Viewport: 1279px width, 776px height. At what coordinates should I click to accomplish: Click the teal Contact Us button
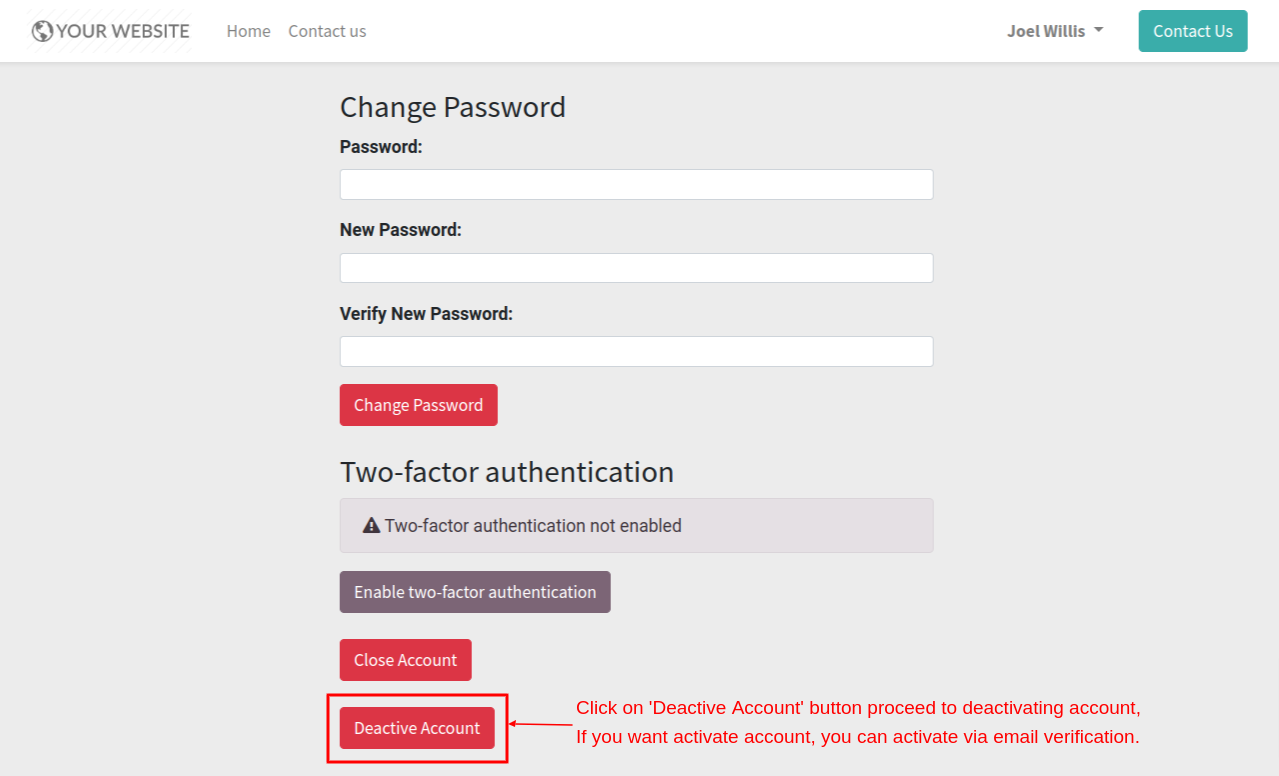click(x=1193, y=31)
